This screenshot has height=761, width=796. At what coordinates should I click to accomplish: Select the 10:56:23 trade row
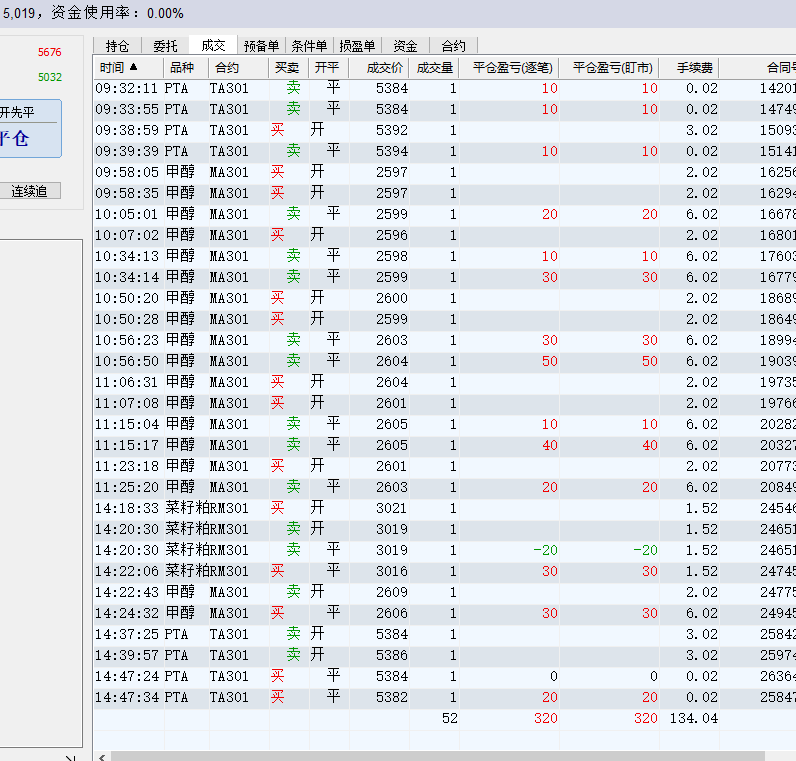[445, 340]
